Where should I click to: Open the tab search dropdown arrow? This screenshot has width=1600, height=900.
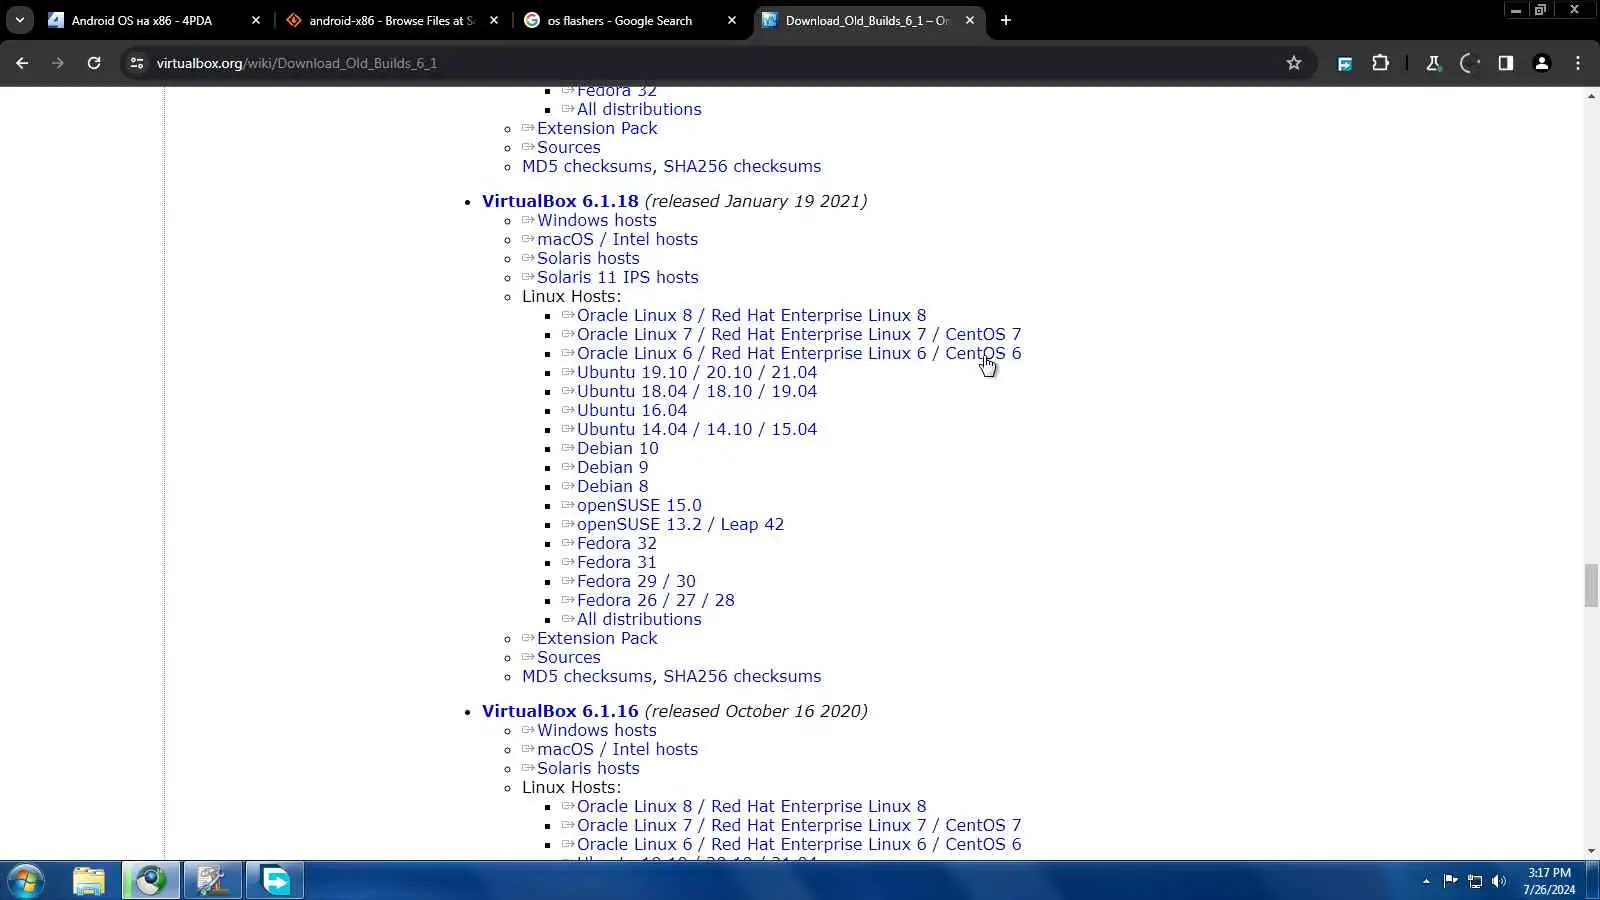point(20,20)
